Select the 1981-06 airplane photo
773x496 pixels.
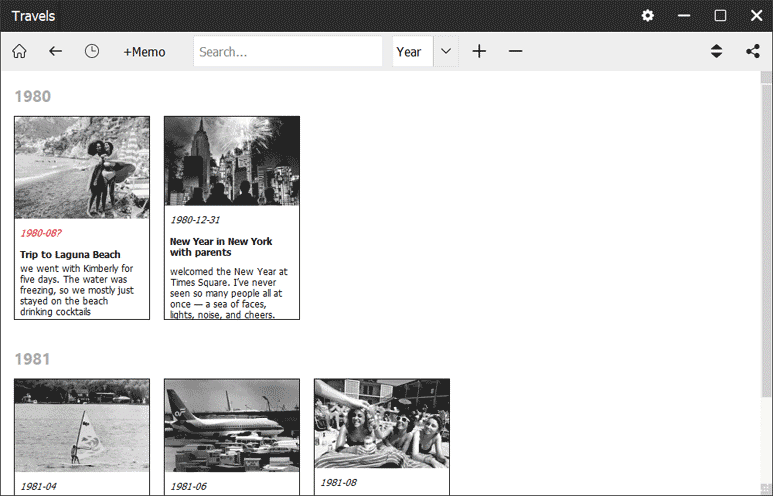(232, 424)
